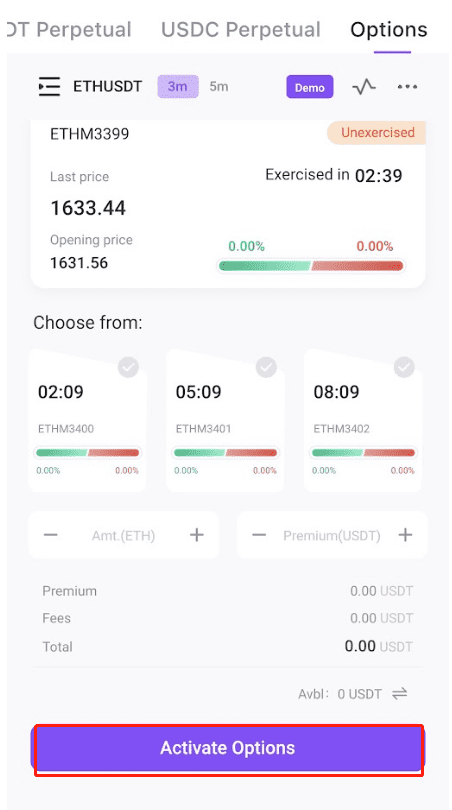Click the Amt.(ETH) plus button

(x=197, y=535)
